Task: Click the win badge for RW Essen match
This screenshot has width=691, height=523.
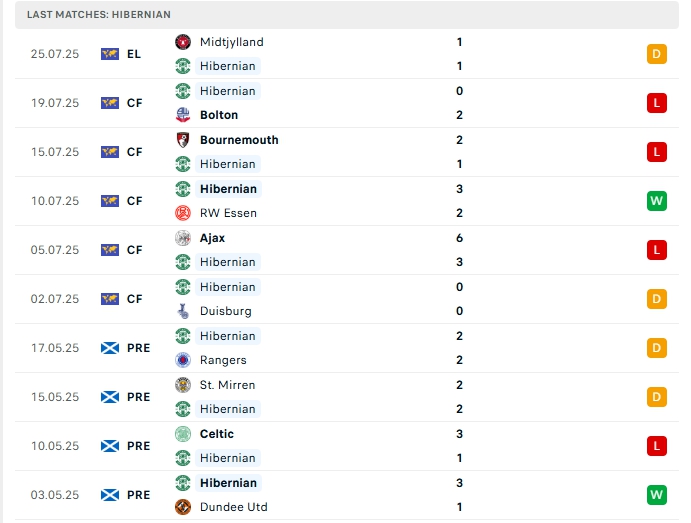Action: 657,201
